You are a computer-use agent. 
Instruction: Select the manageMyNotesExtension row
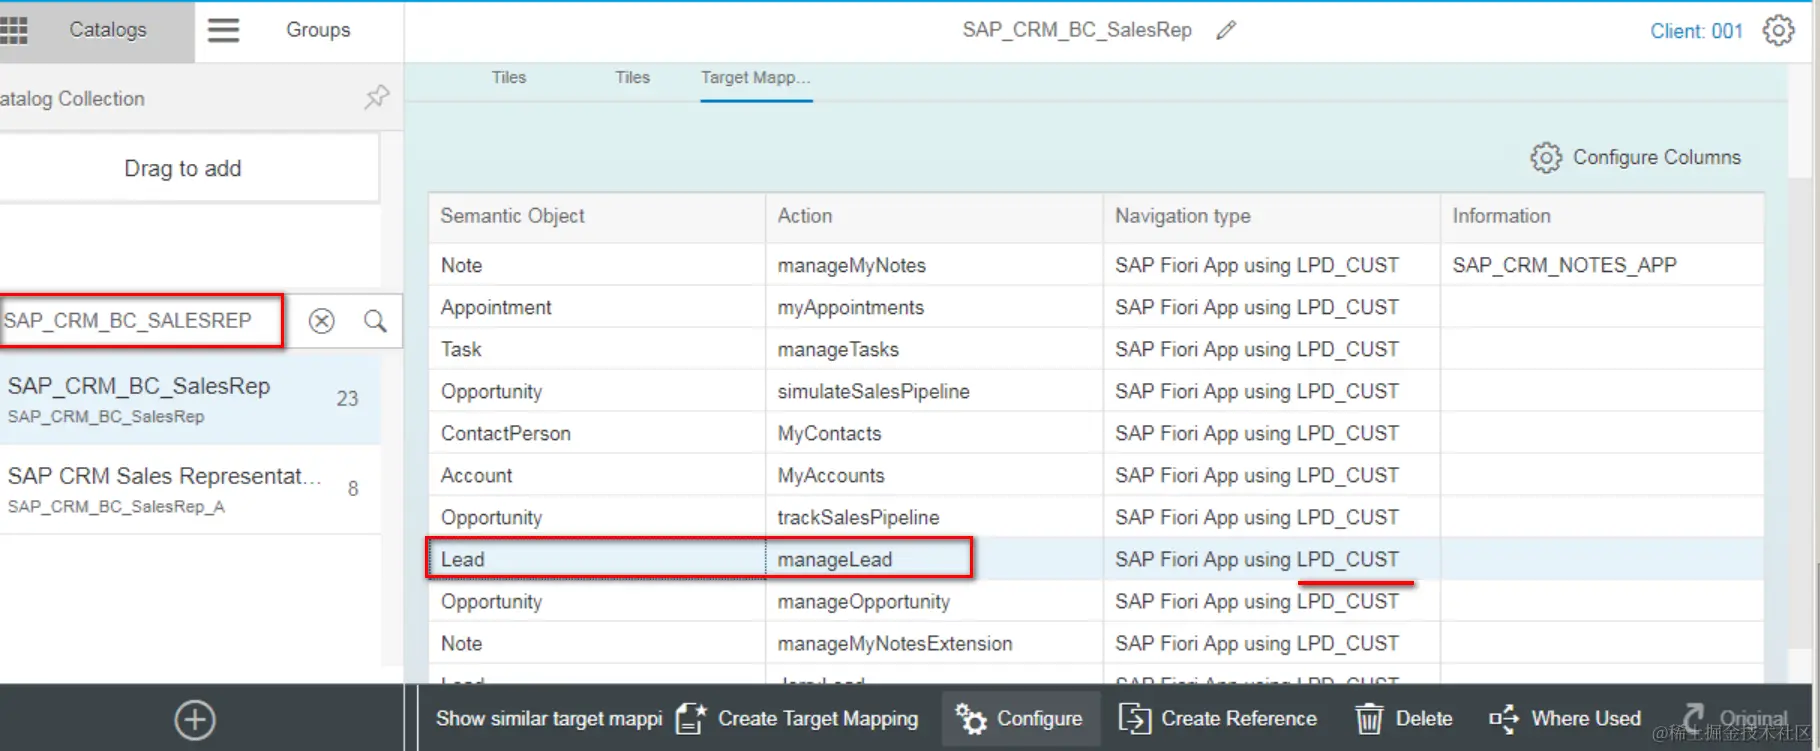click(1096, 643)
